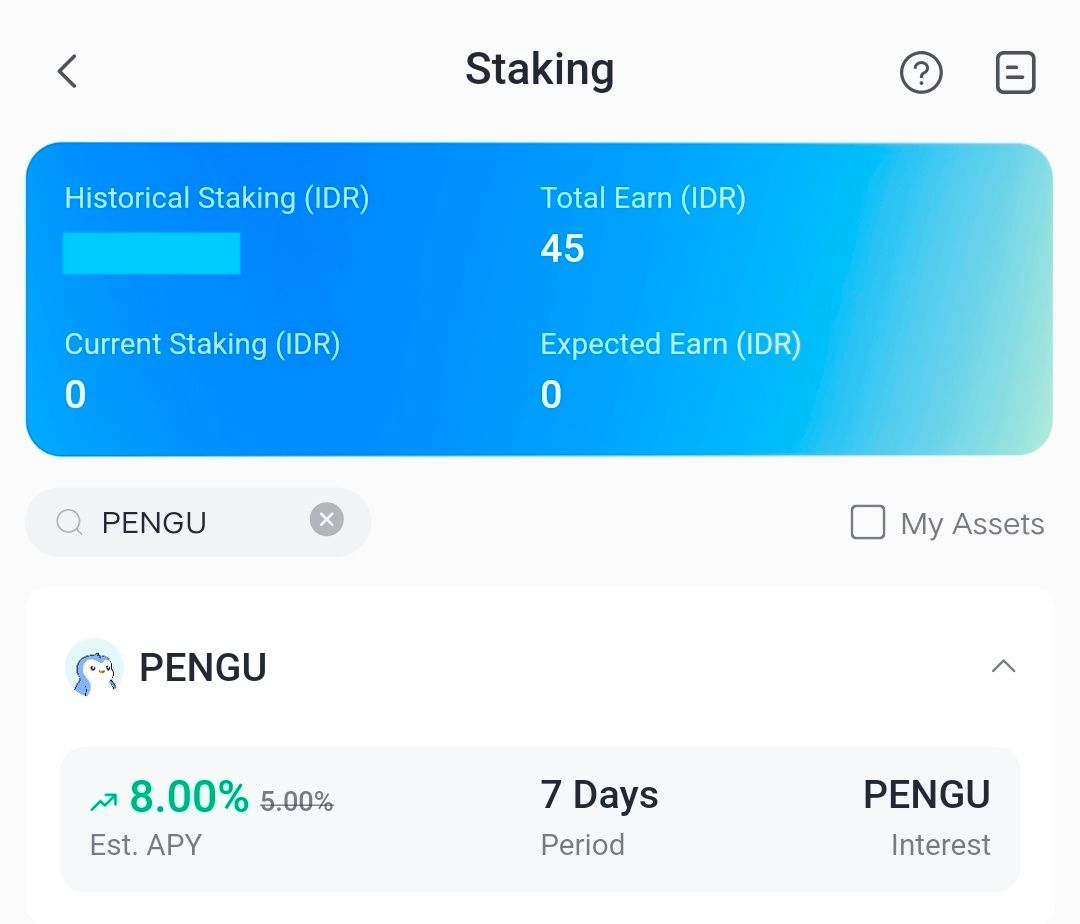Click the Total Earn value 45
The height and width of the screenshot is (924, 1080).
[x=561, y=249]
